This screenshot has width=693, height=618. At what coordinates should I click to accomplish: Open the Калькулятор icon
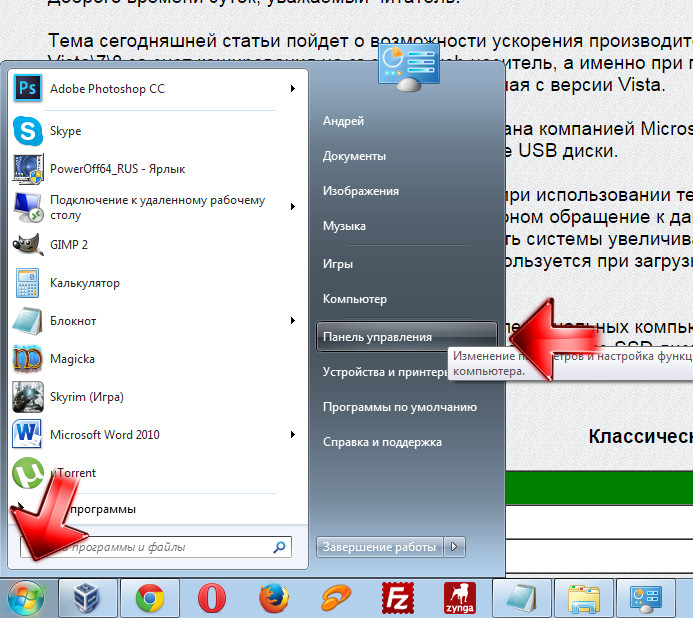pos(28,283)
